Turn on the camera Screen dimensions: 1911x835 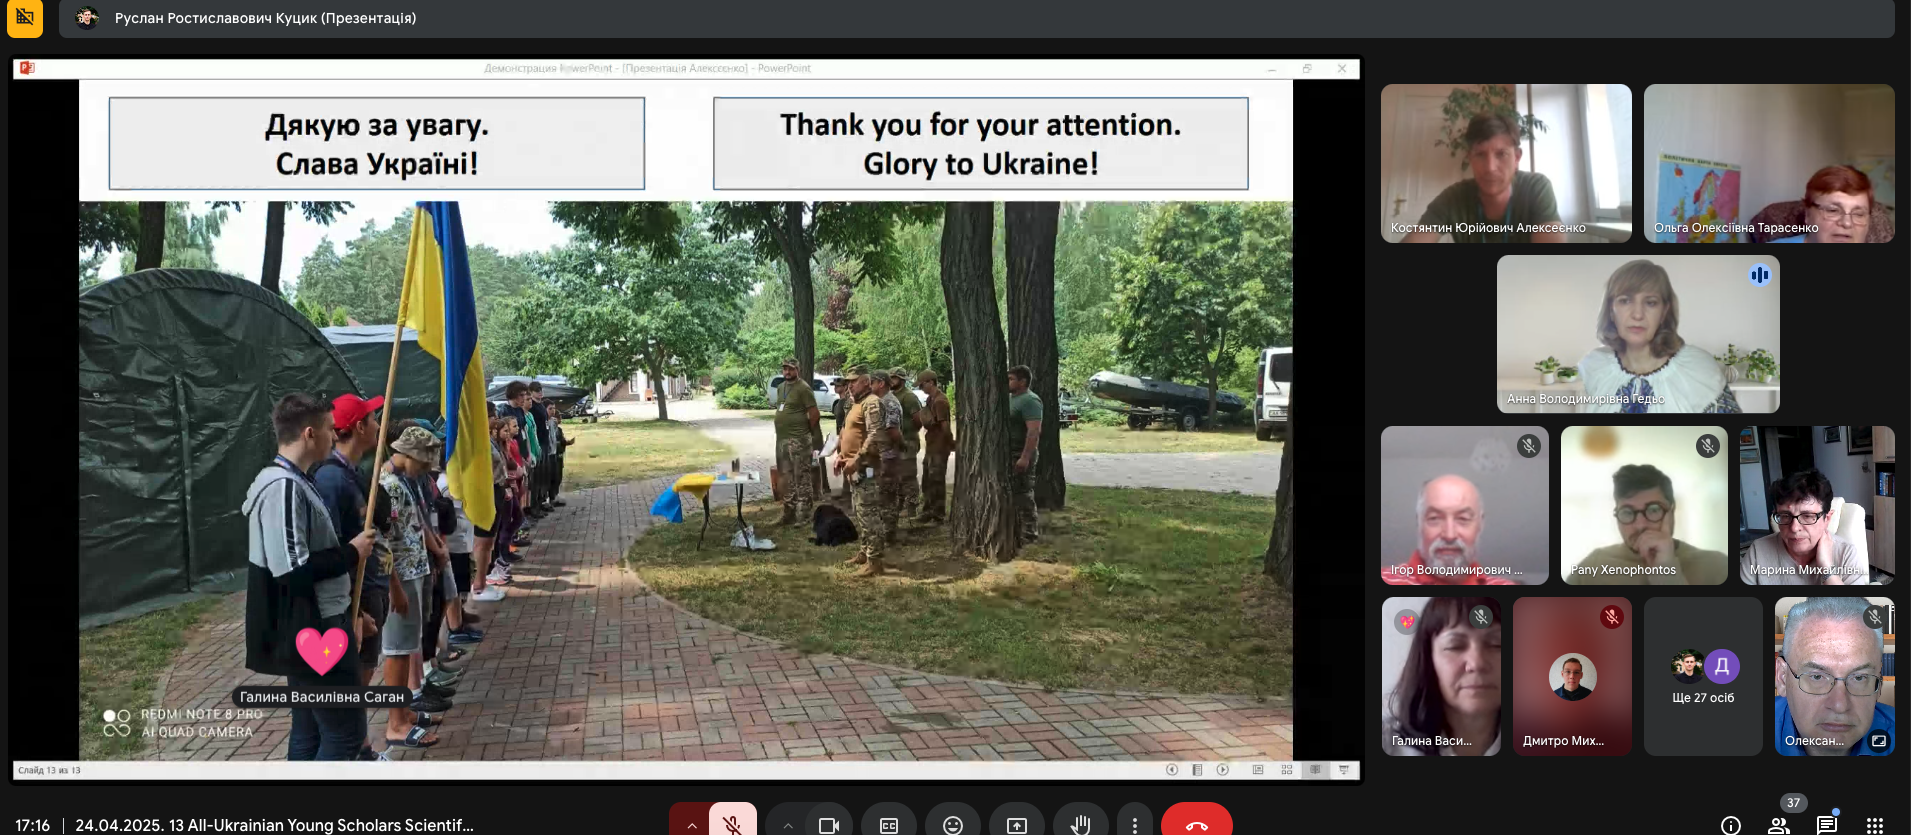point(828,824)
